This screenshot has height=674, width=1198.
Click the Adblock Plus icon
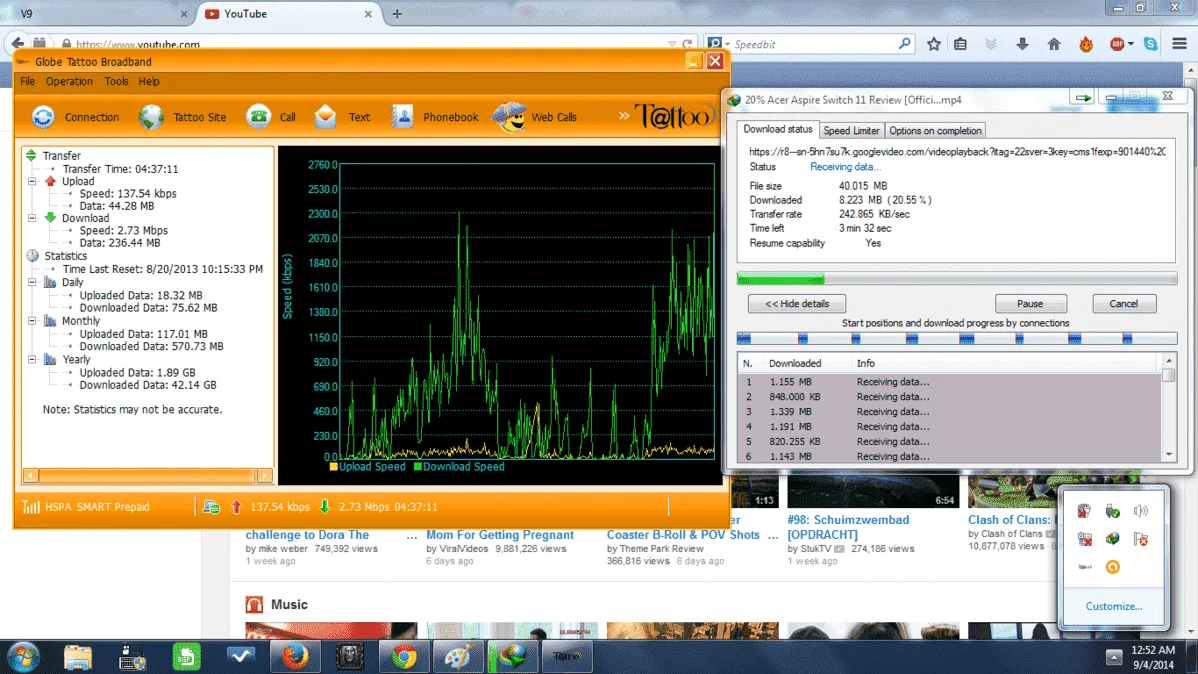point(1117,44)
